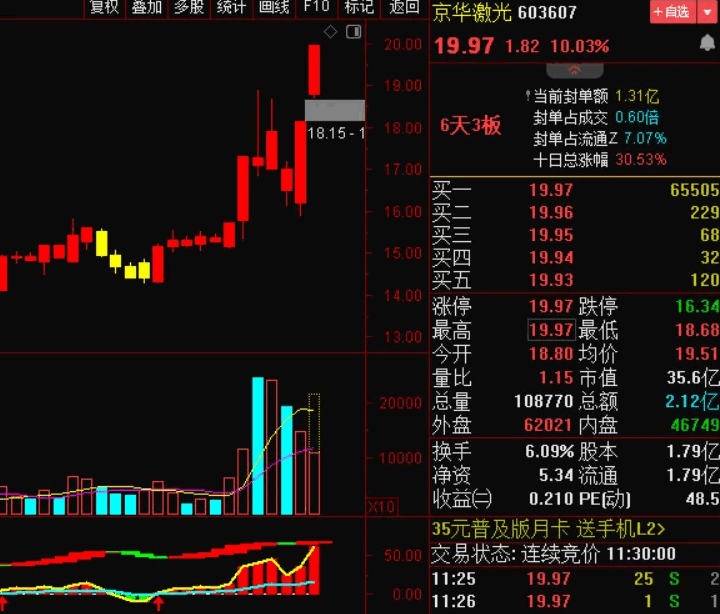Screen dimensions: 720x614
Task: Select the 买五 bid price 19.93
Action: pyautogui.click(x=551, y=280)
